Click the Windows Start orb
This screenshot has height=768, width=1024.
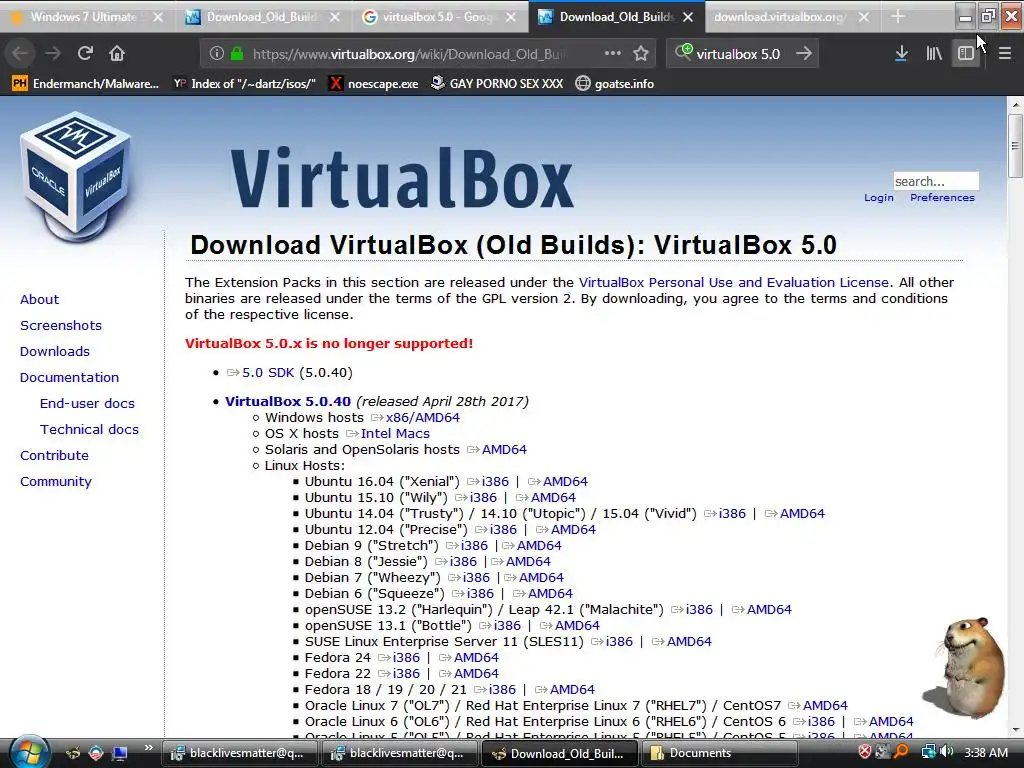(x=30, y=752)
